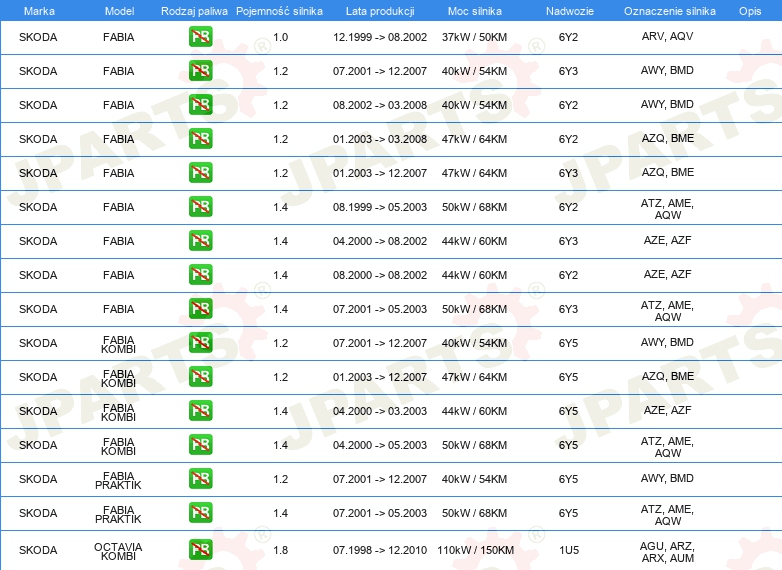Screen dimensions: 782x570
Task: Select the 12.1999 -> 08.2002 production years cell
Action: [x=380, y=37]
